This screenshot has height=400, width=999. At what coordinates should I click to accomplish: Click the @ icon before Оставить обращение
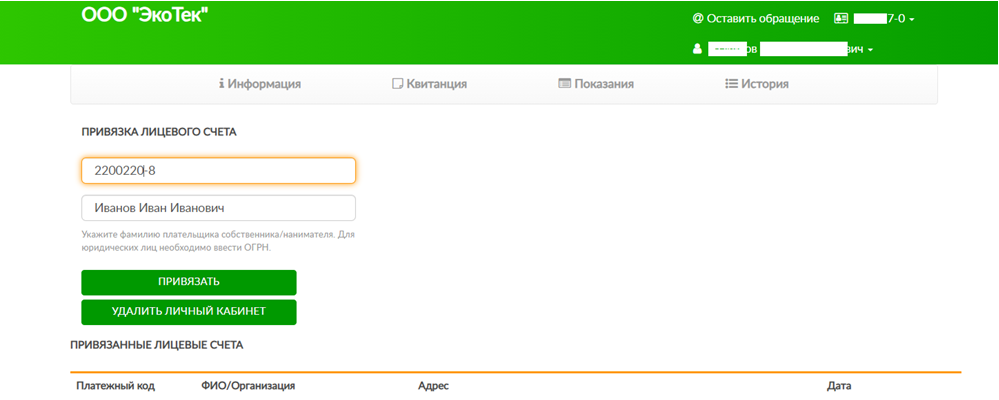pyautogui.click(x=698, y=19)
